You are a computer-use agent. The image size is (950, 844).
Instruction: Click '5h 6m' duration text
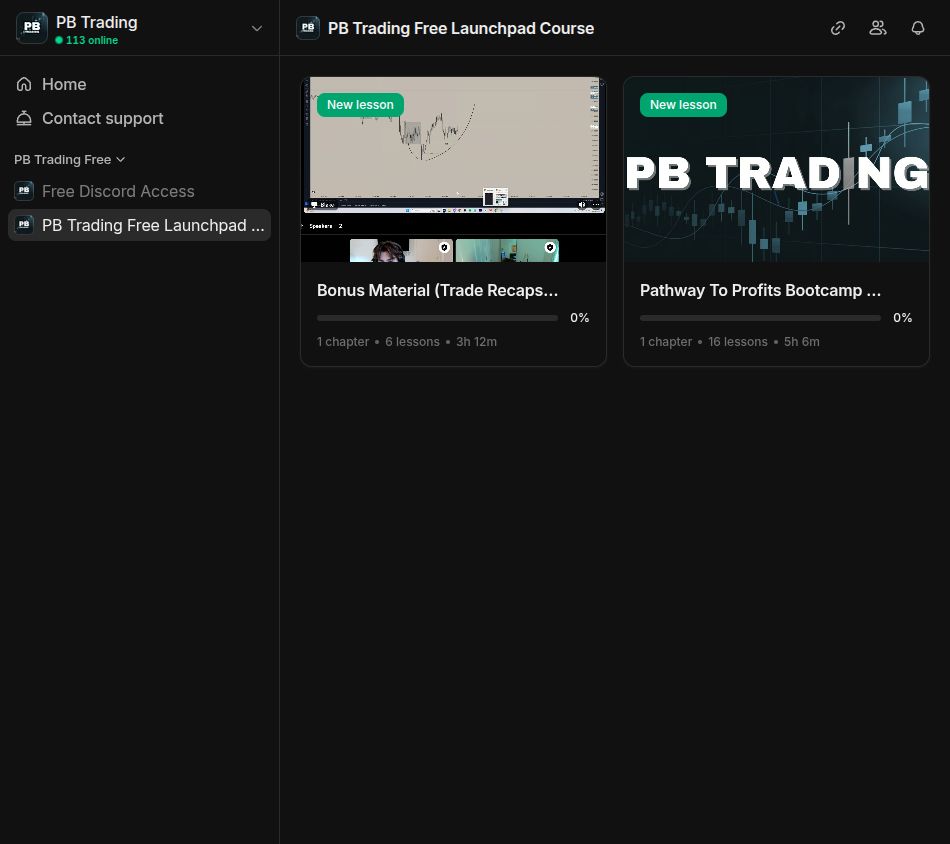coord(802,342)
